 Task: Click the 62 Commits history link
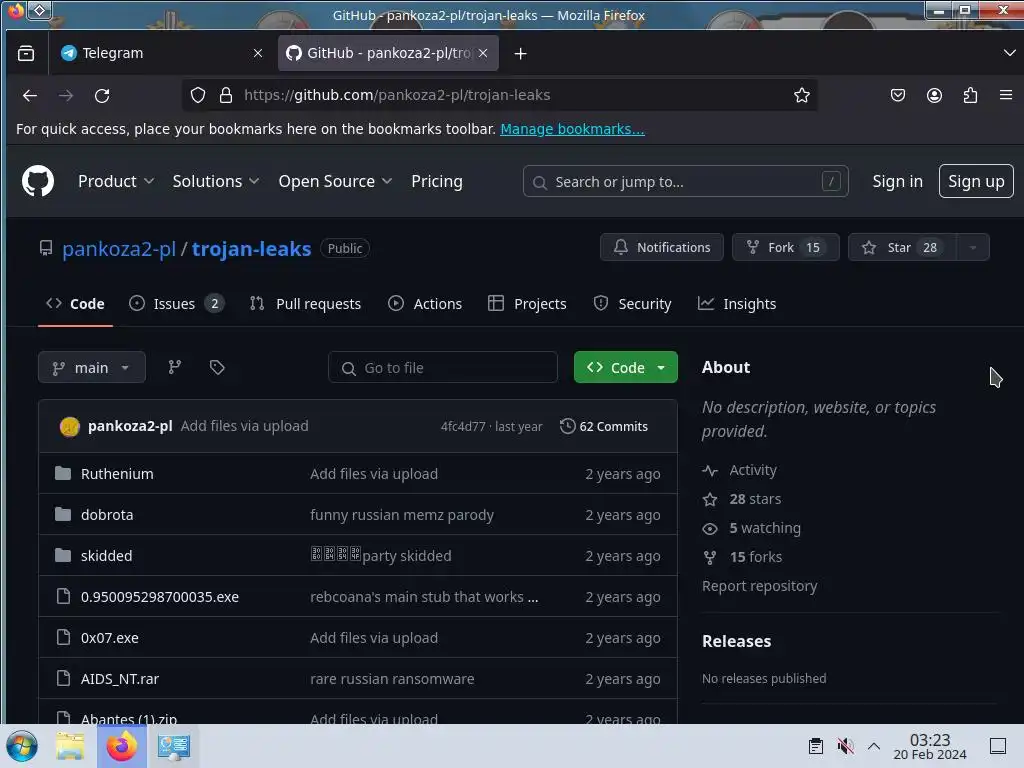pyautogui.click(x=604, y=426)
